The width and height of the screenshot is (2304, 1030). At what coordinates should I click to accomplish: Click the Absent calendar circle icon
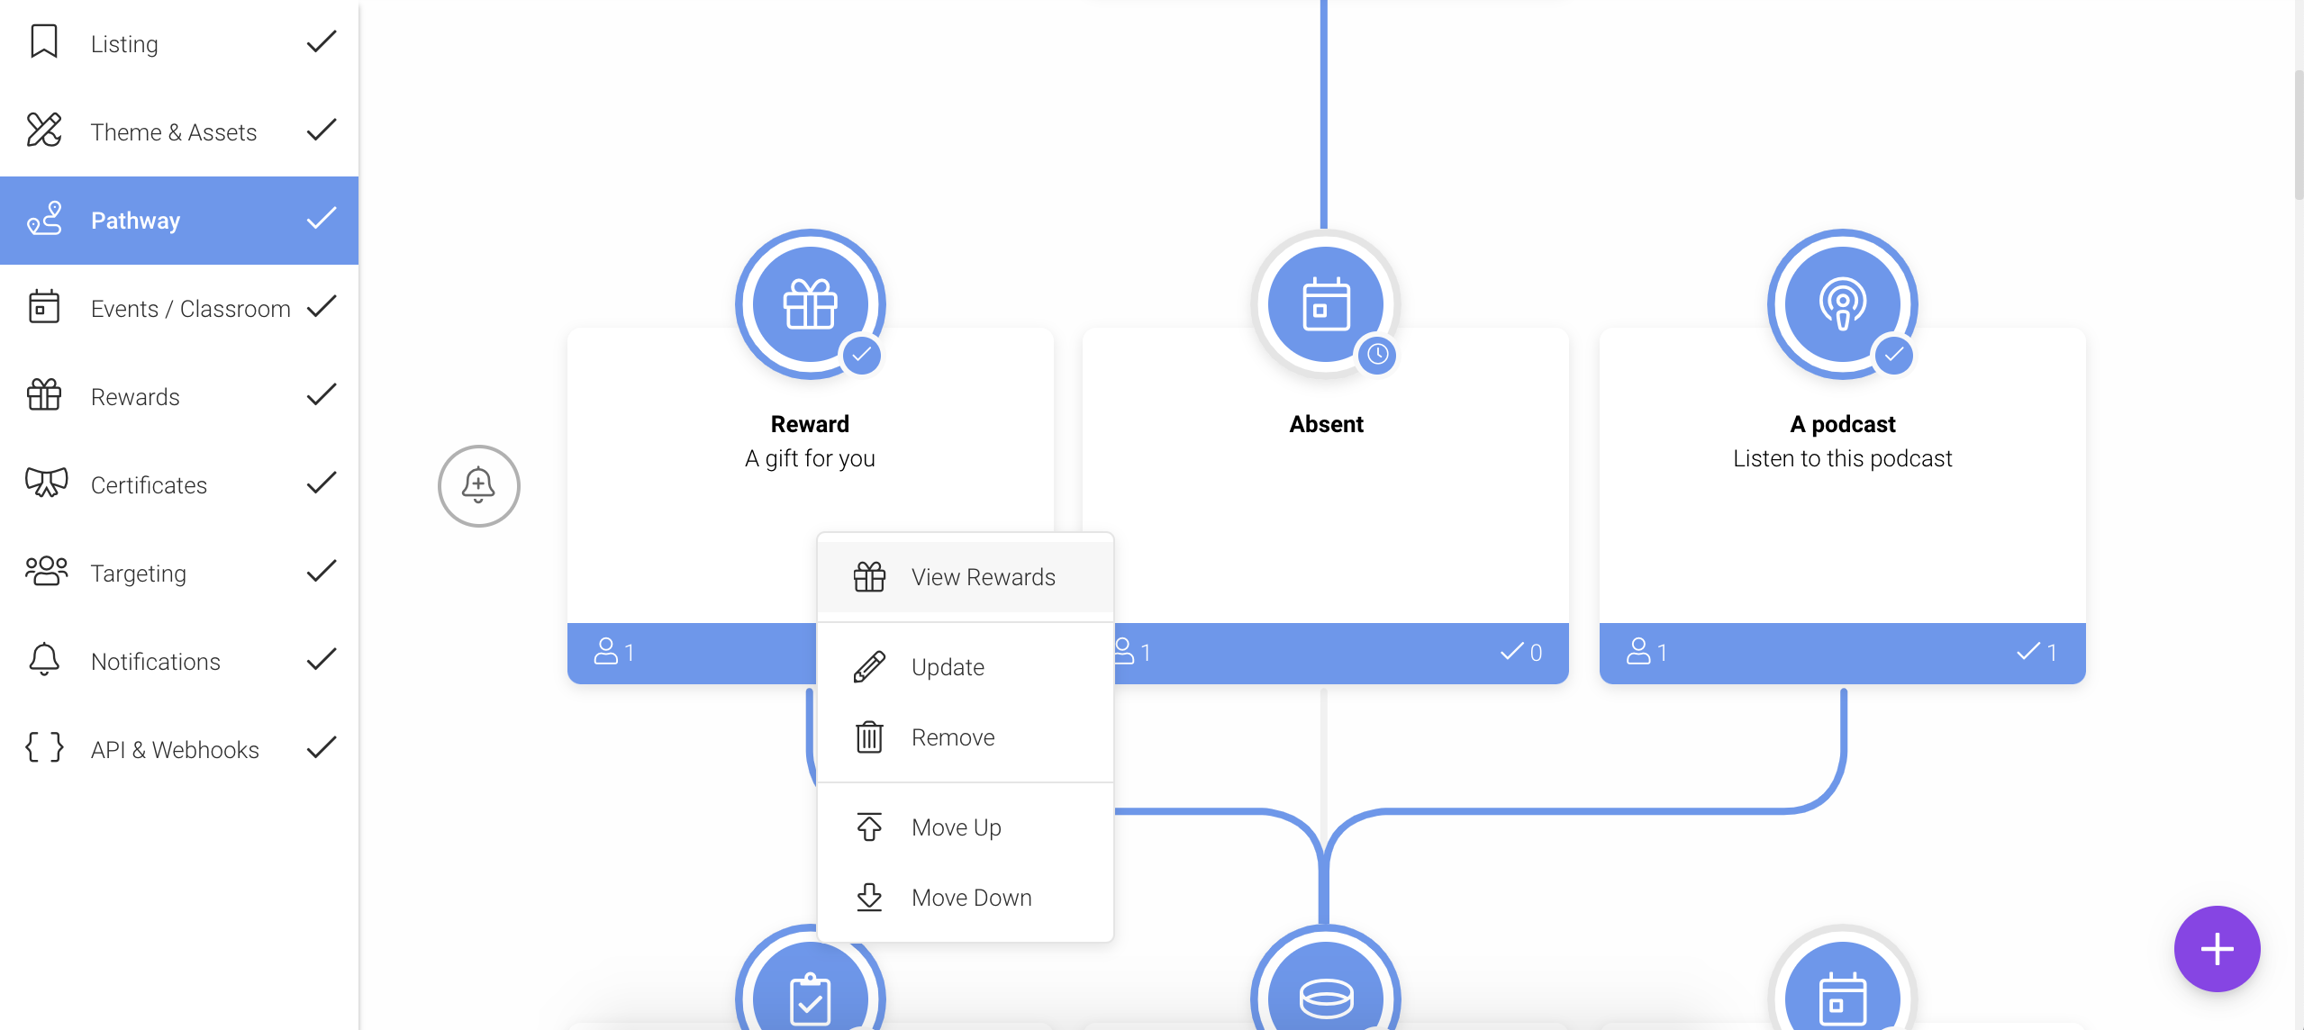pos(1325,304)
